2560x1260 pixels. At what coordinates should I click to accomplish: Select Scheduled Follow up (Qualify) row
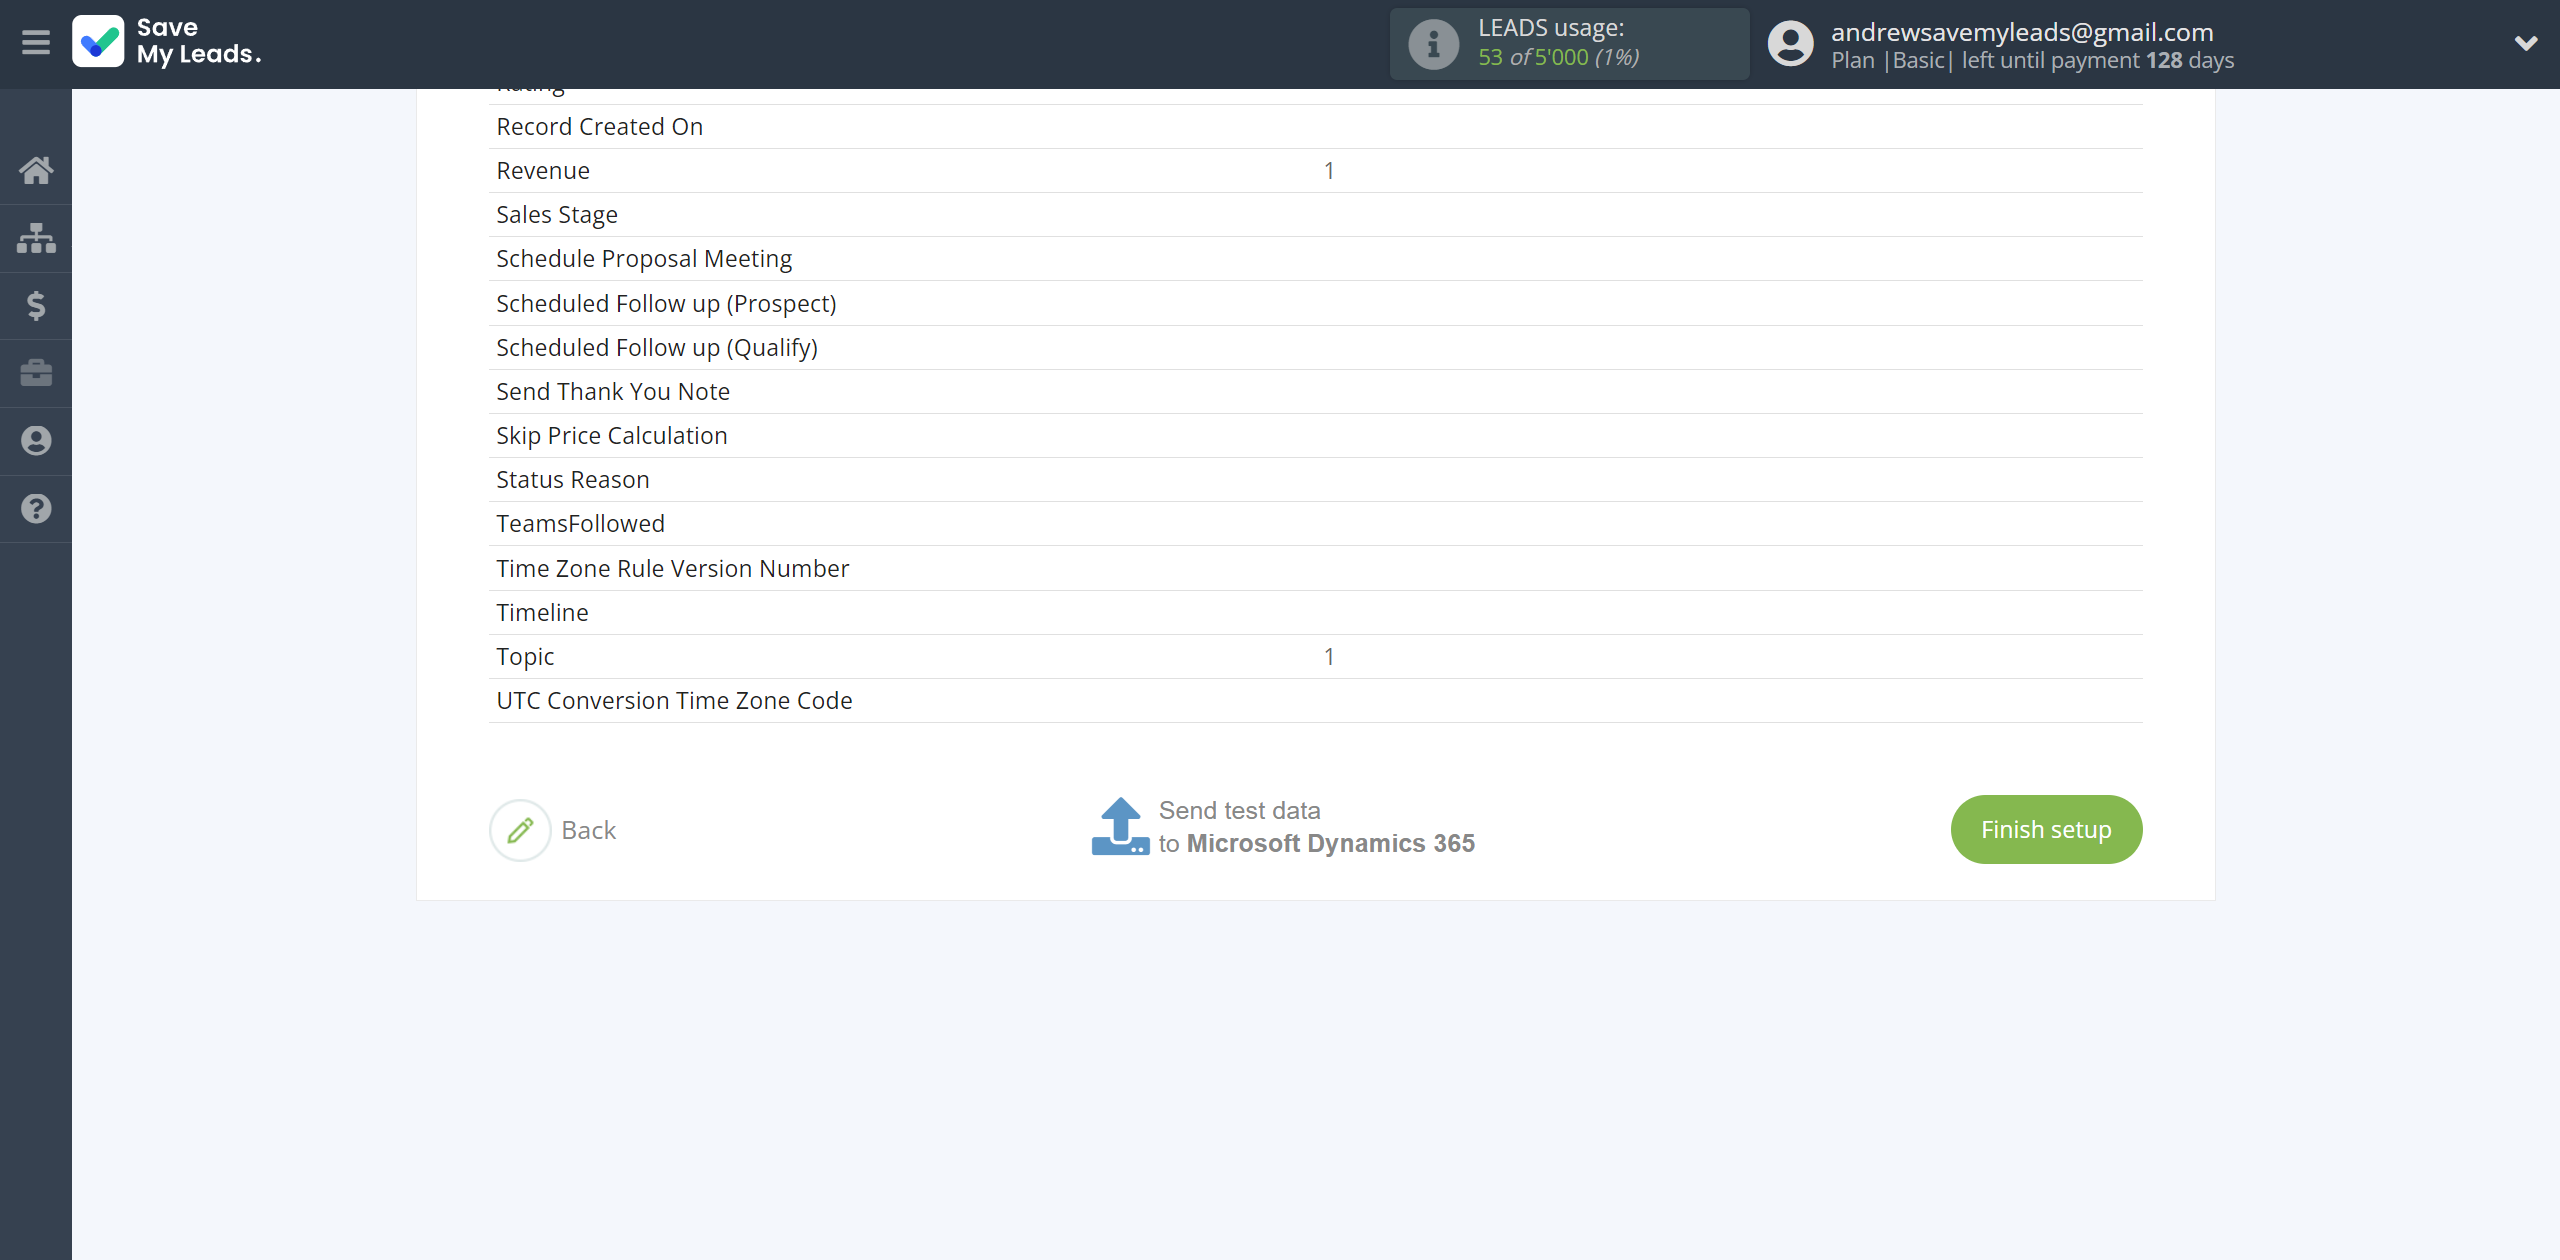(x=1315, y=348)
